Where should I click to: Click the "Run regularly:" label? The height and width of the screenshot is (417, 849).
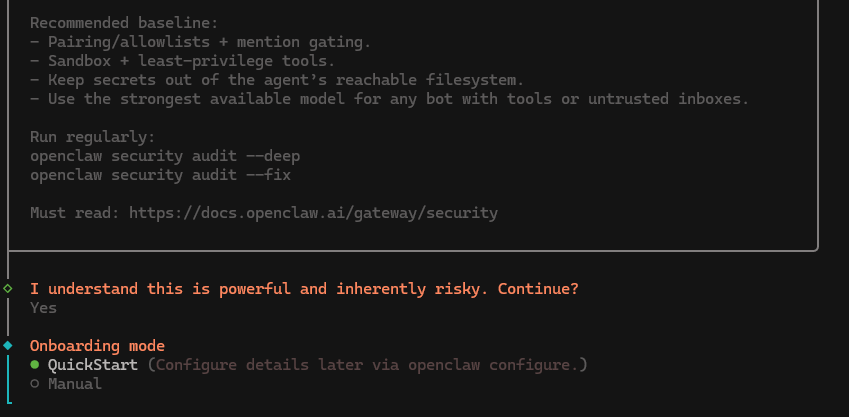[x=92, y=137]
